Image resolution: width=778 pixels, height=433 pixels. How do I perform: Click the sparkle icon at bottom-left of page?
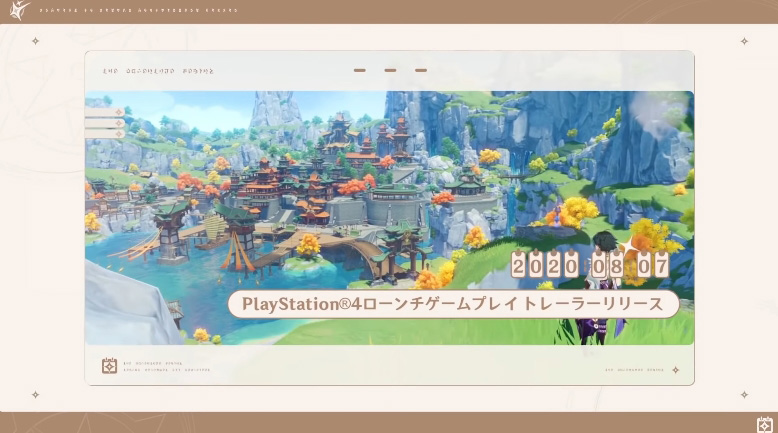click(x=35, y=394)
